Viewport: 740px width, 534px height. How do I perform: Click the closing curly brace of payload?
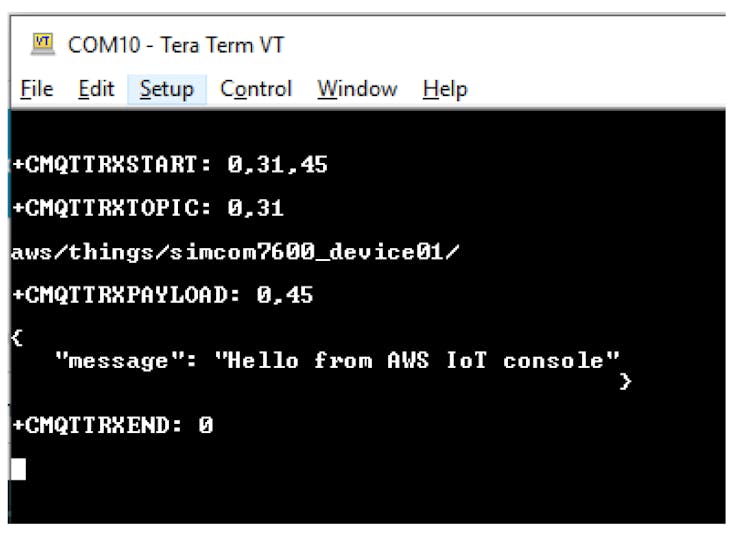click(x=625, y=381)
